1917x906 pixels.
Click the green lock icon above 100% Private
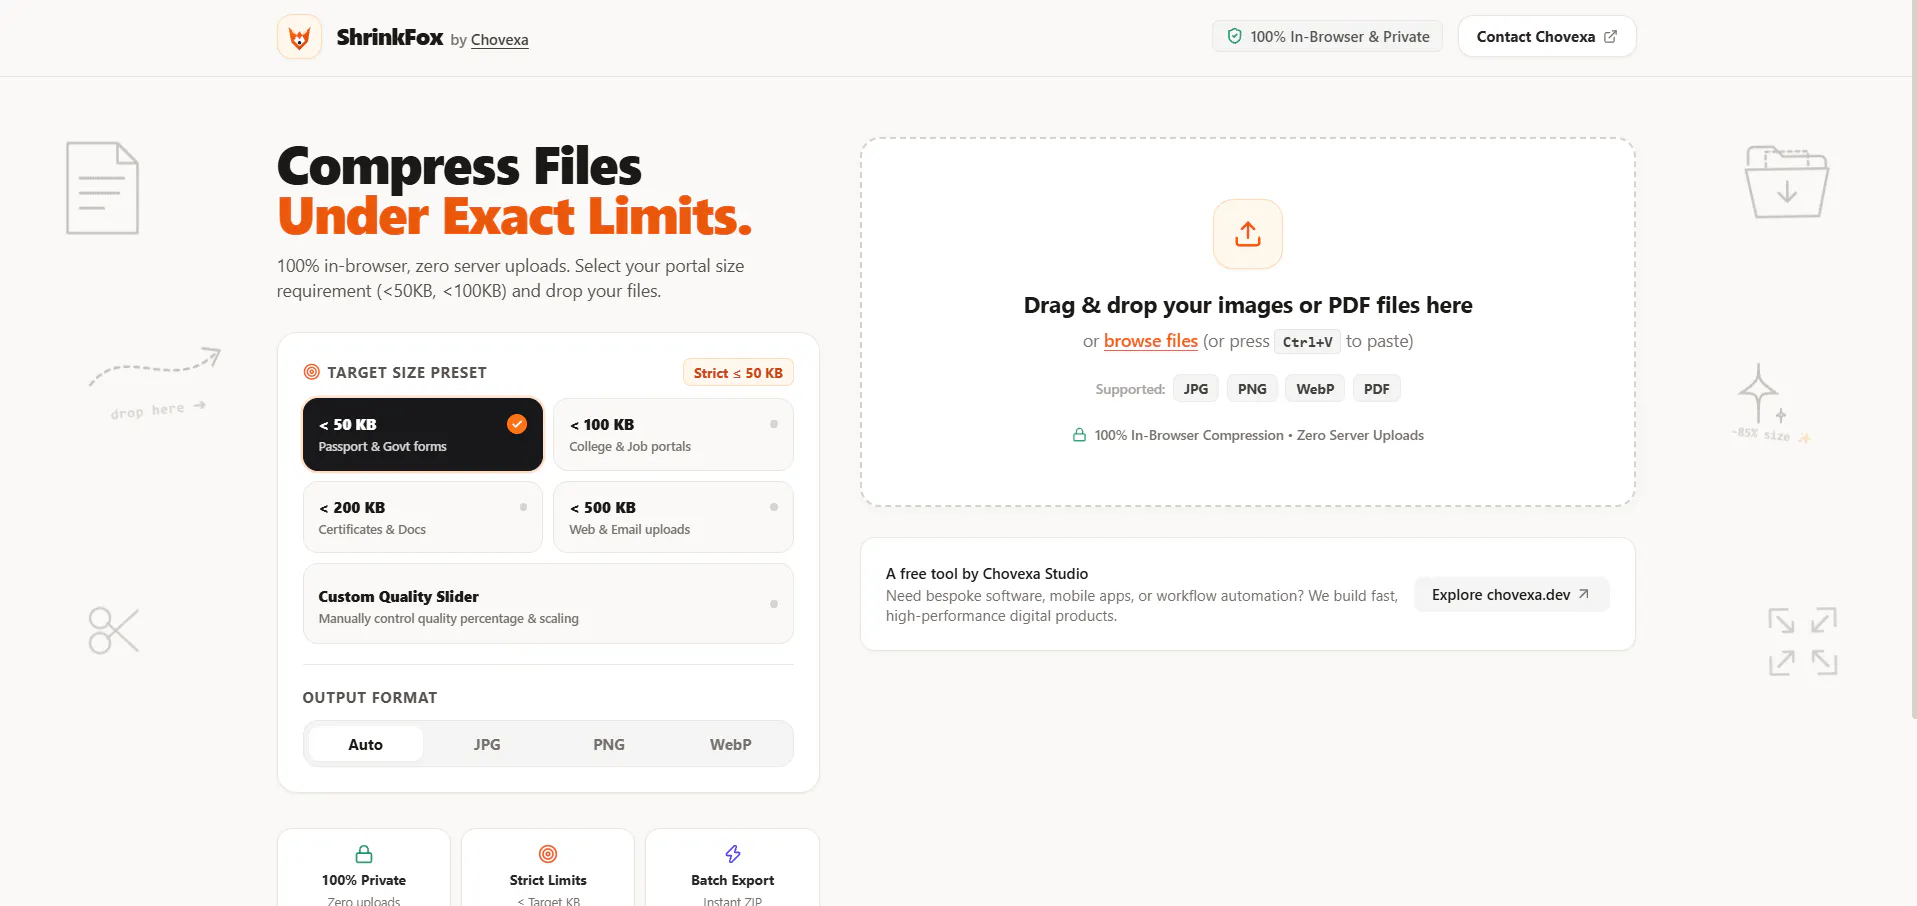coord(364,854)
